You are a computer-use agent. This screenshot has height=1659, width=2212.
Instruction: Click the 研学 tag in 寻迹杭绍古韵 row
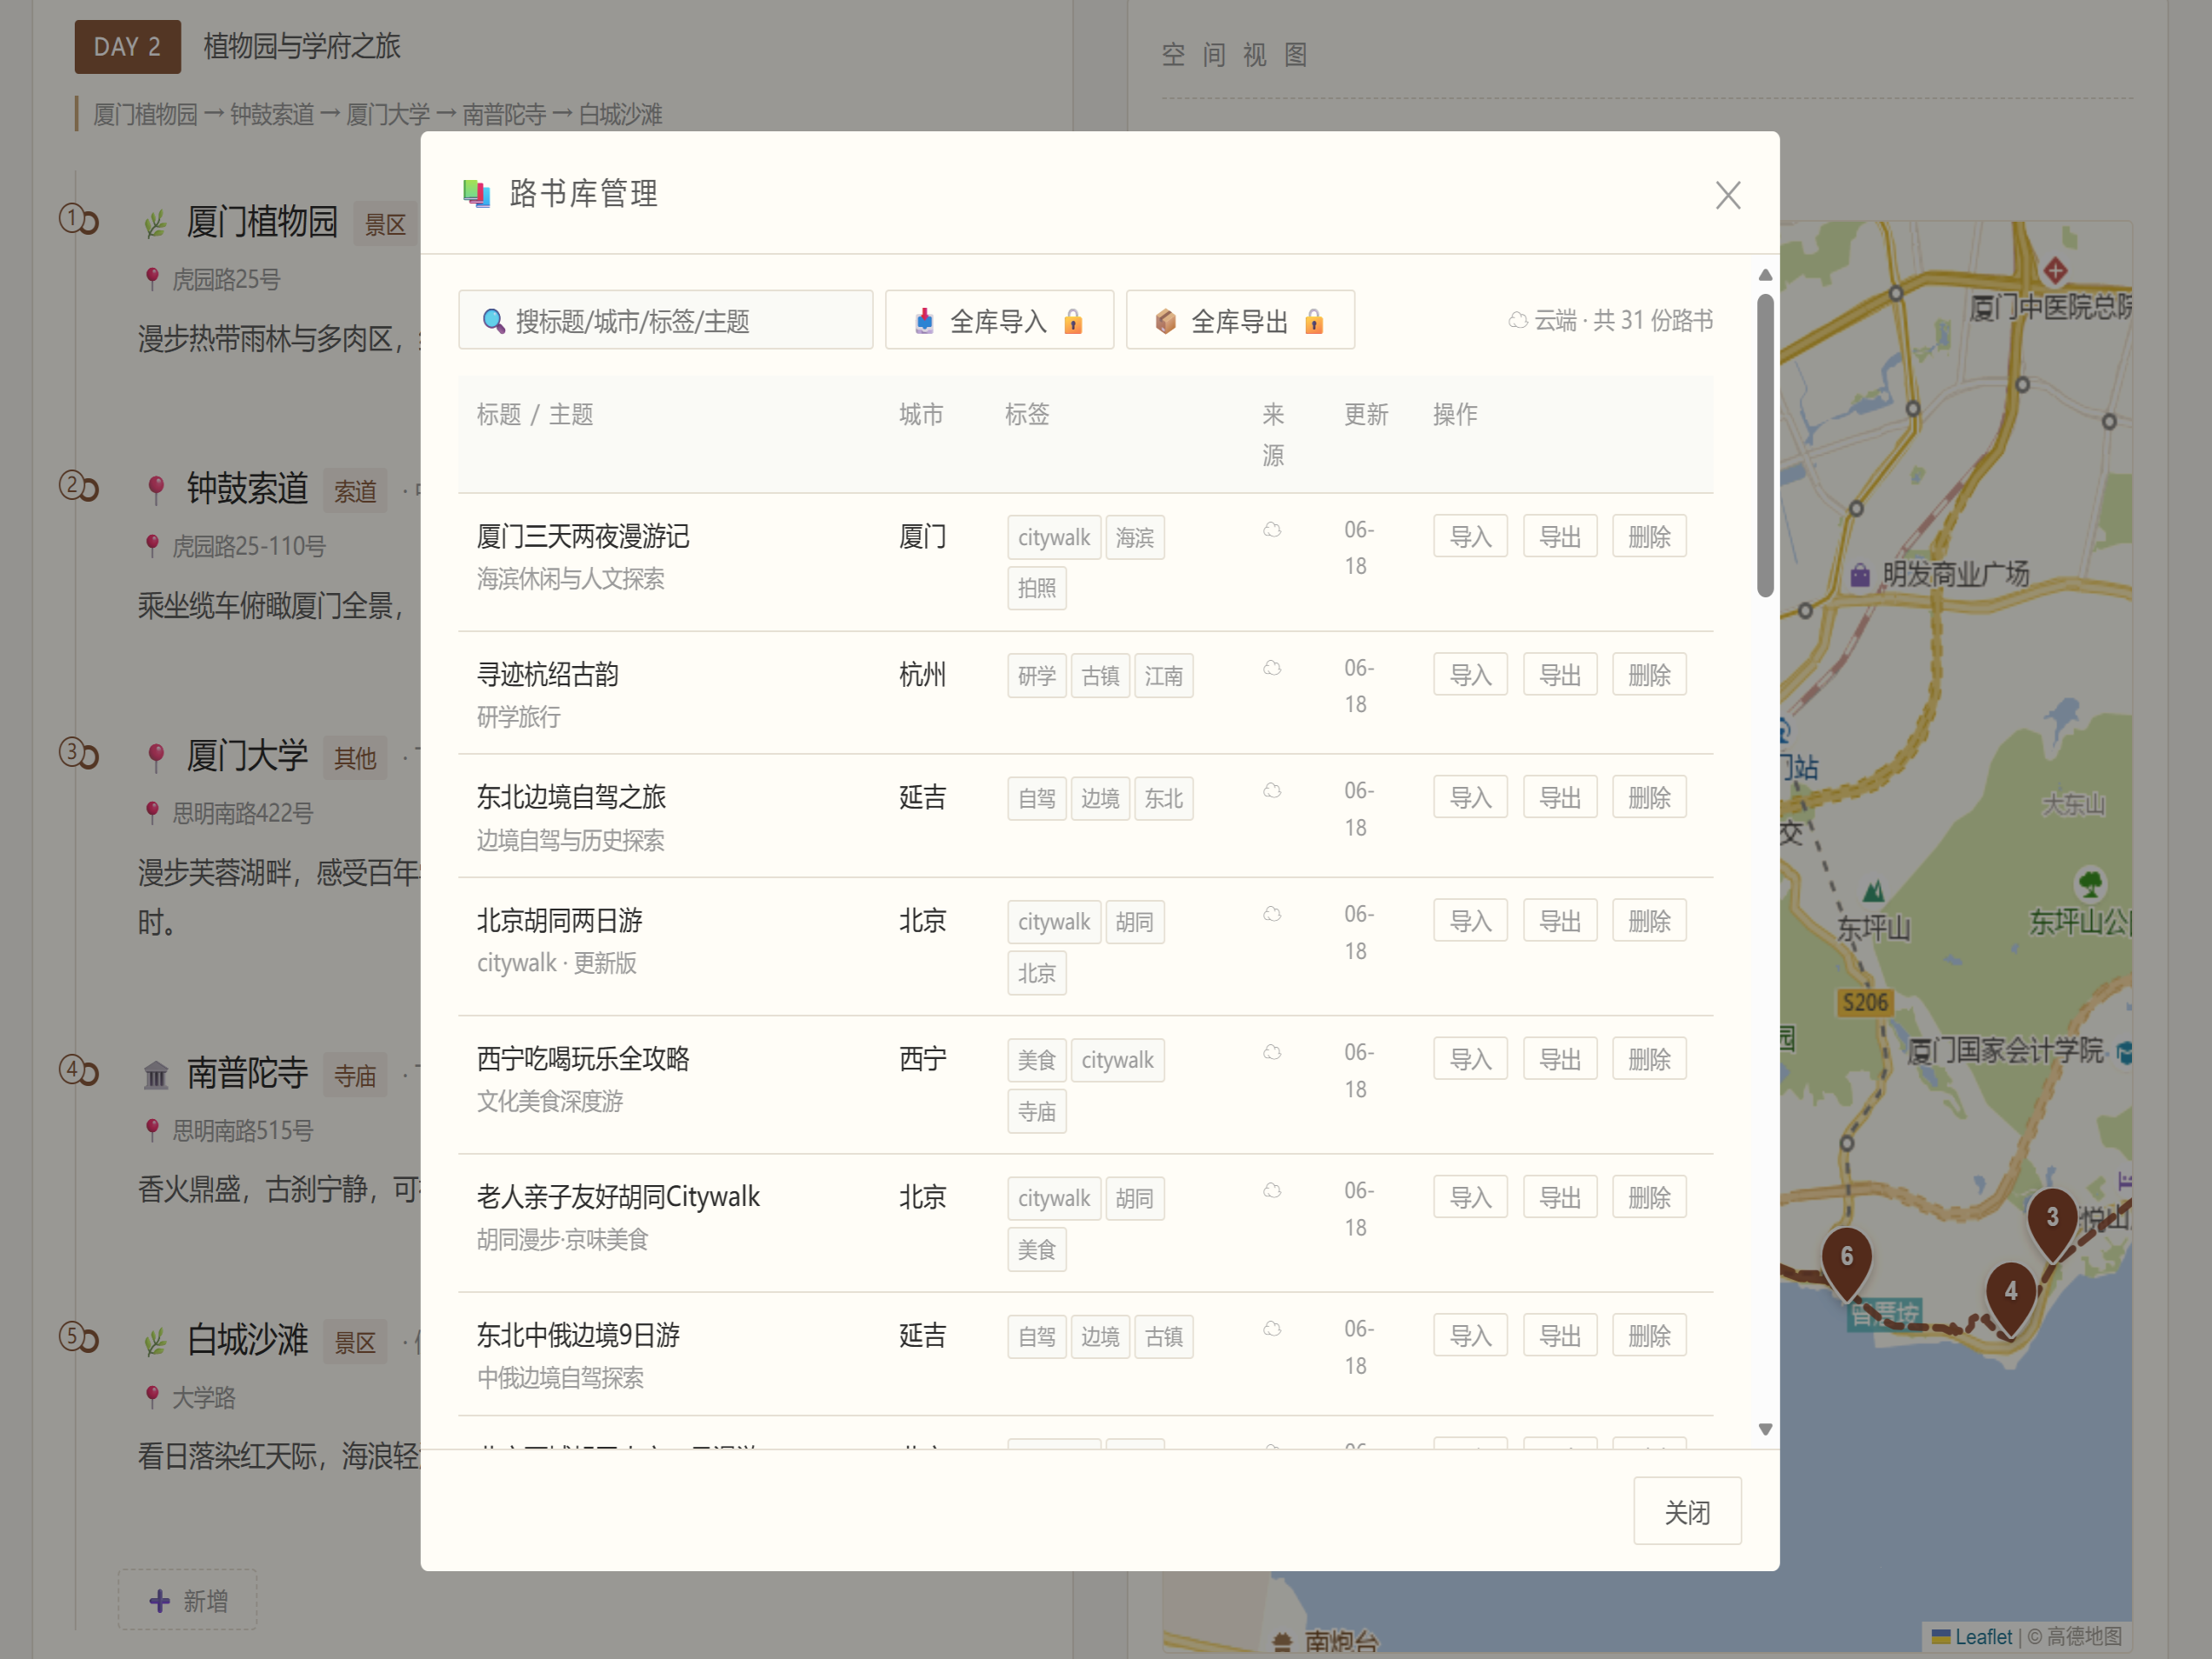[1036, 676]
